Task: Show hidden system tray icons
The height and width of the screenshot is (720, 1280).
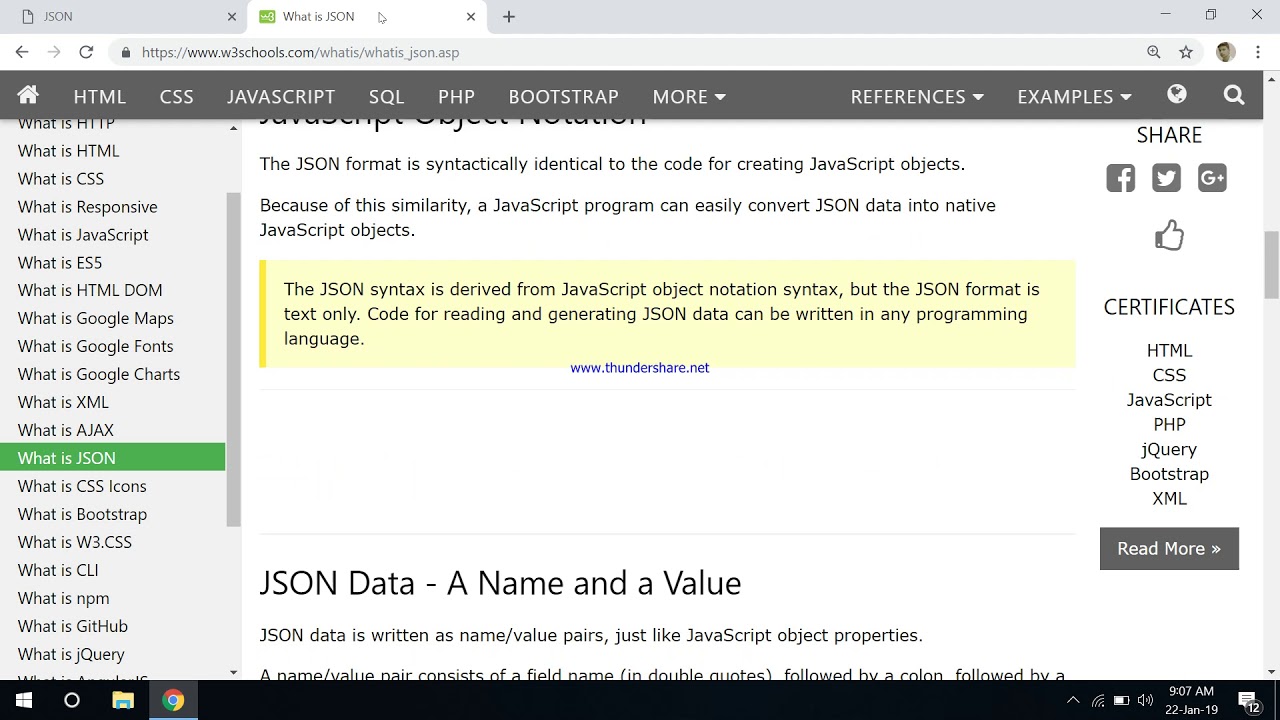Action: pyautogui.click(x=1073, y=700)
